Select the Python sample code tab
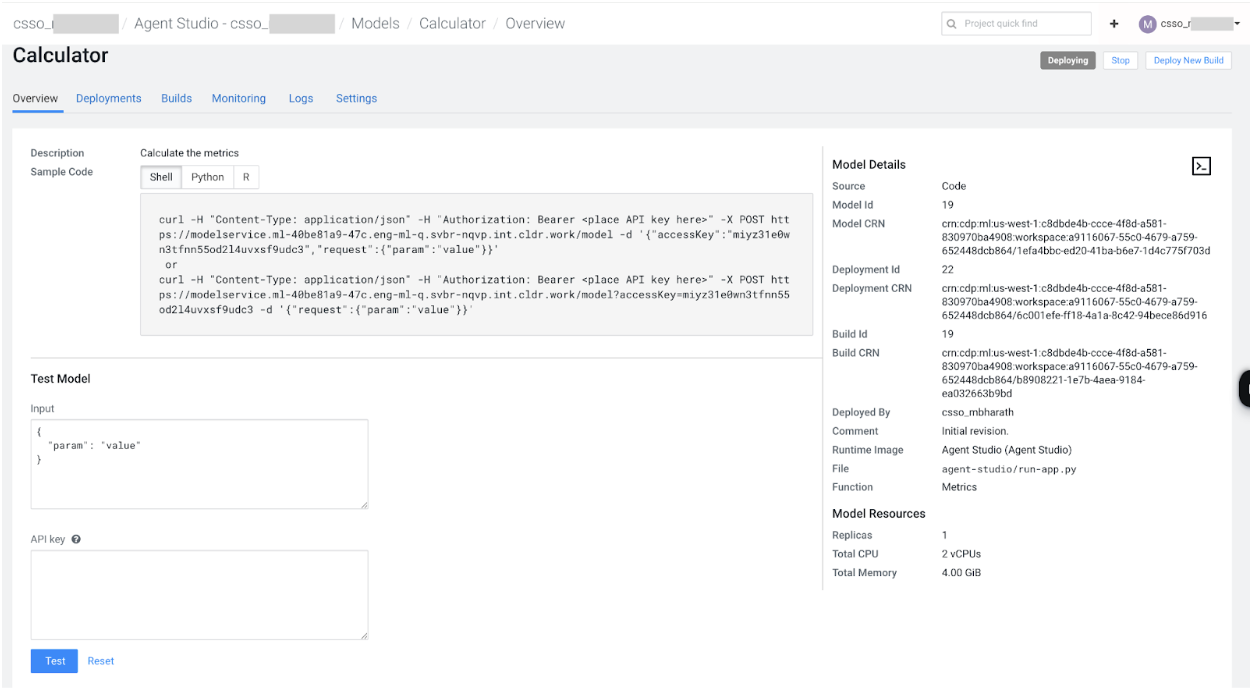 pyautogui.click(x=208, y=177)
